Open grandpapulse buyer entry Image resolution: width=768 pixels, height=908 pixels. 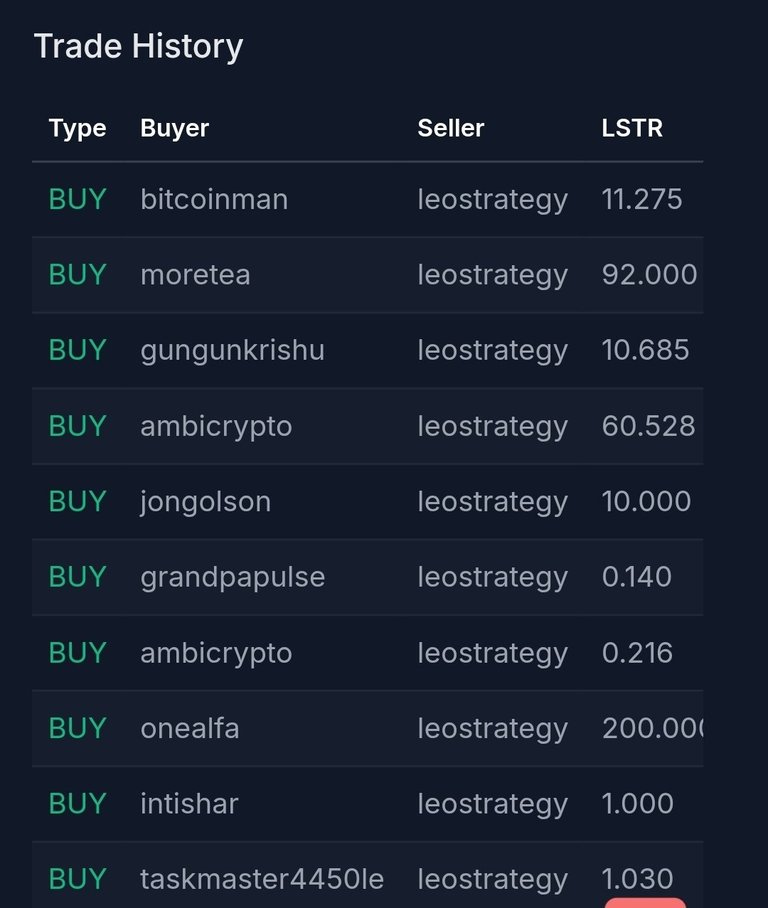232,578
